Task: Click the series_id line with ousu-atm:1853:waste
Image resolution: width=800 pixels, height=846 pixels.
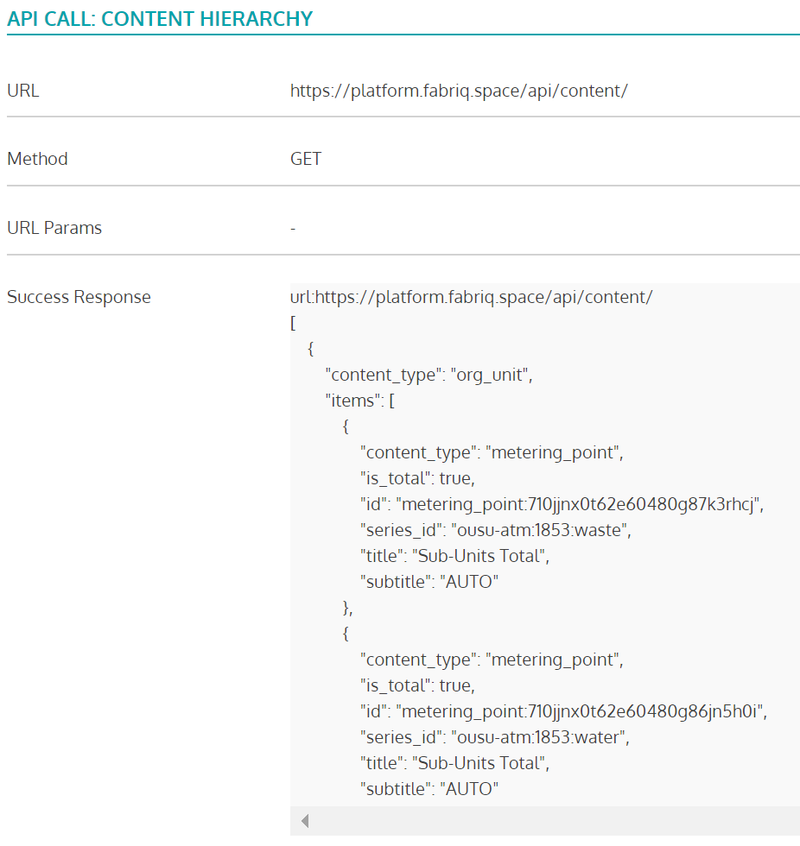Action: pos(495,530)
